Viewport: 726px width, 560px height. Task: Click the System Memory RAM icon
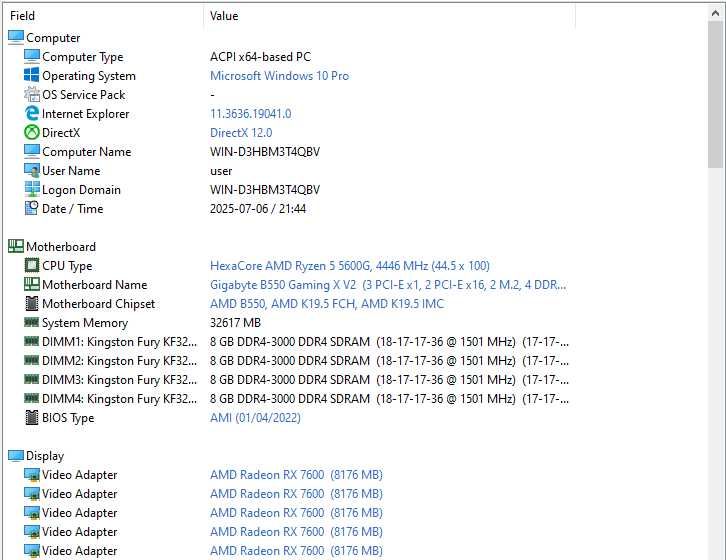coord(31,322)
